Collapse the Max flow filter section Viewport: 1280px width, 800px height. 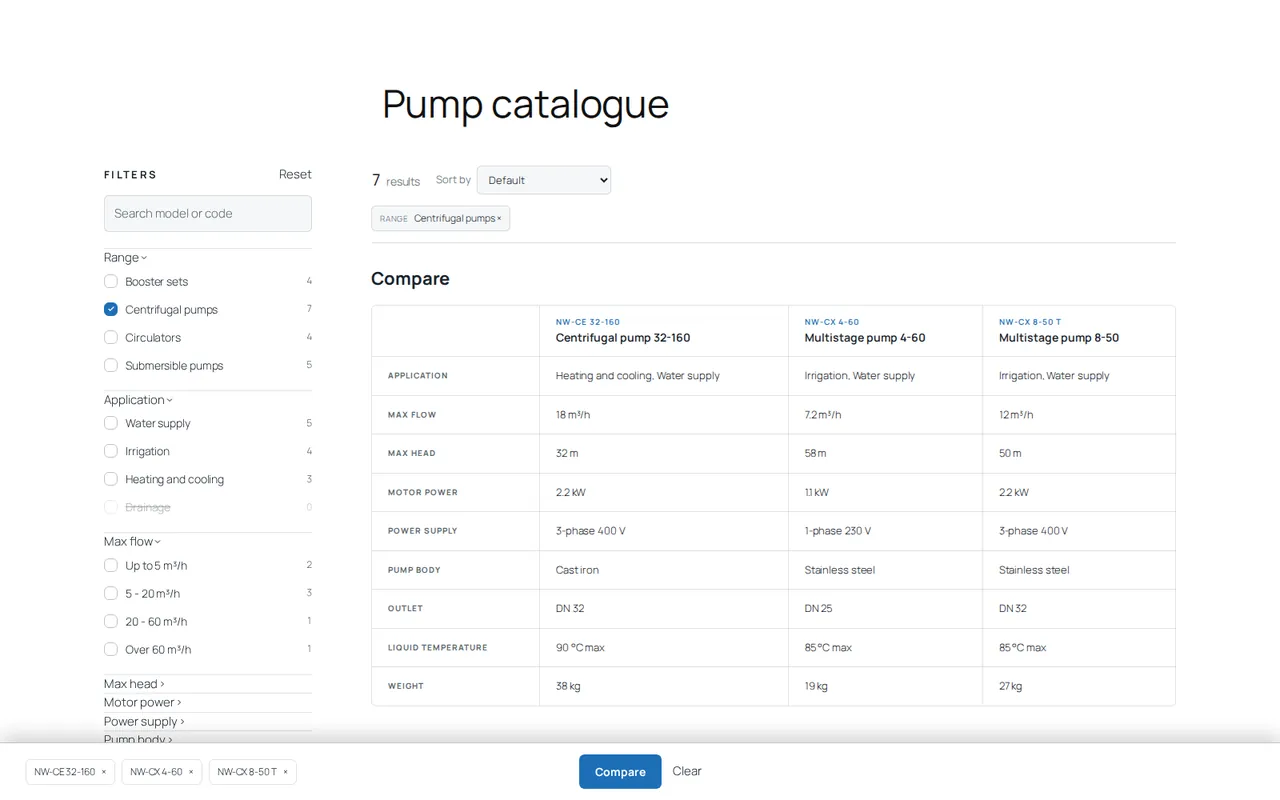132,542
